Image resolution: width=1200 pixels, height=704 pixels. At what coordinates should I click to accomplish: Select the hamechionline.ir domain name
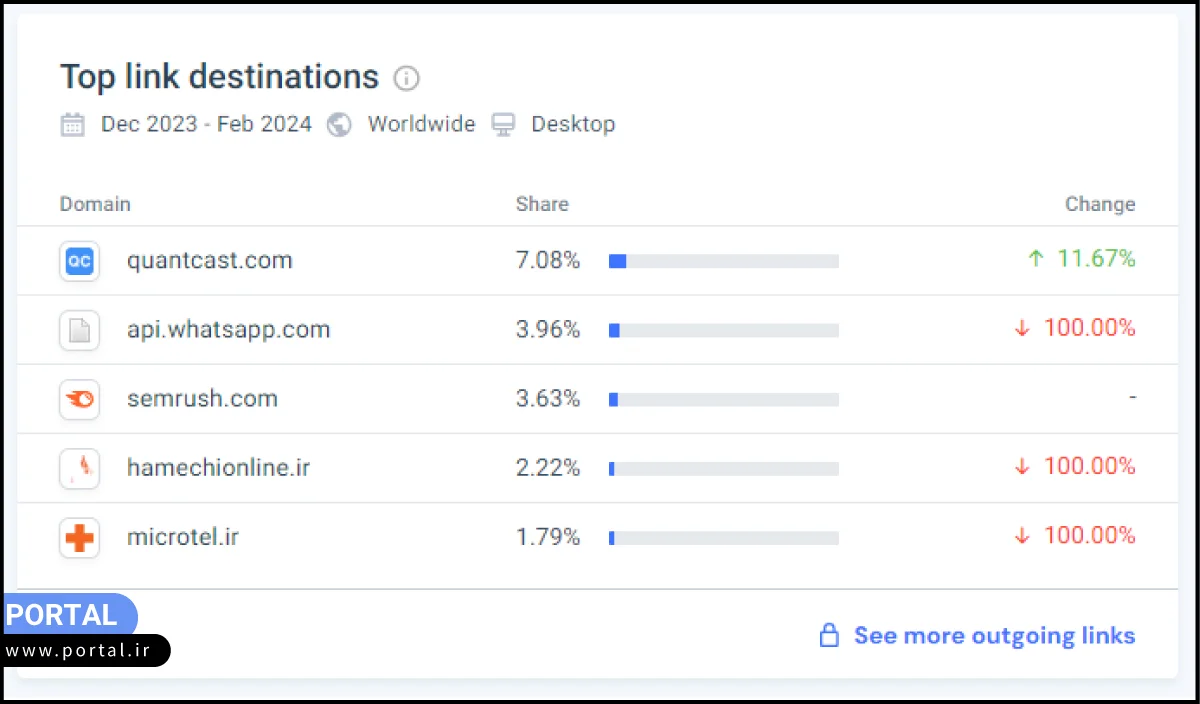[x=218, y=468]
